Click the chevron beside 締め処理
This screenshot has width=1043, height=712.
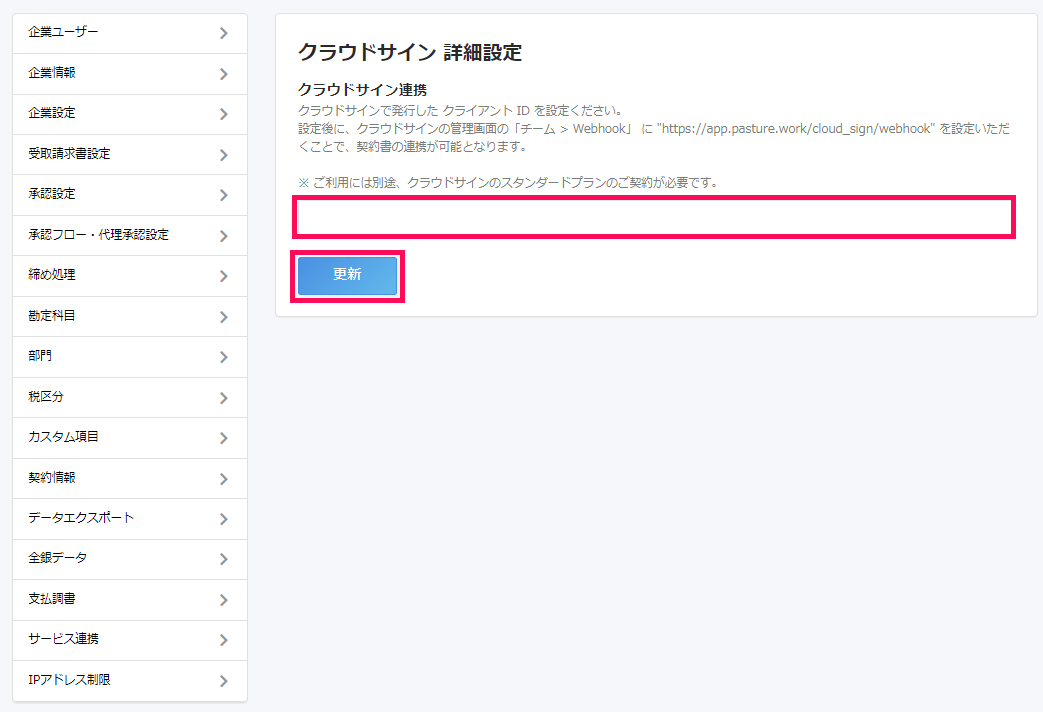[224, 276]
